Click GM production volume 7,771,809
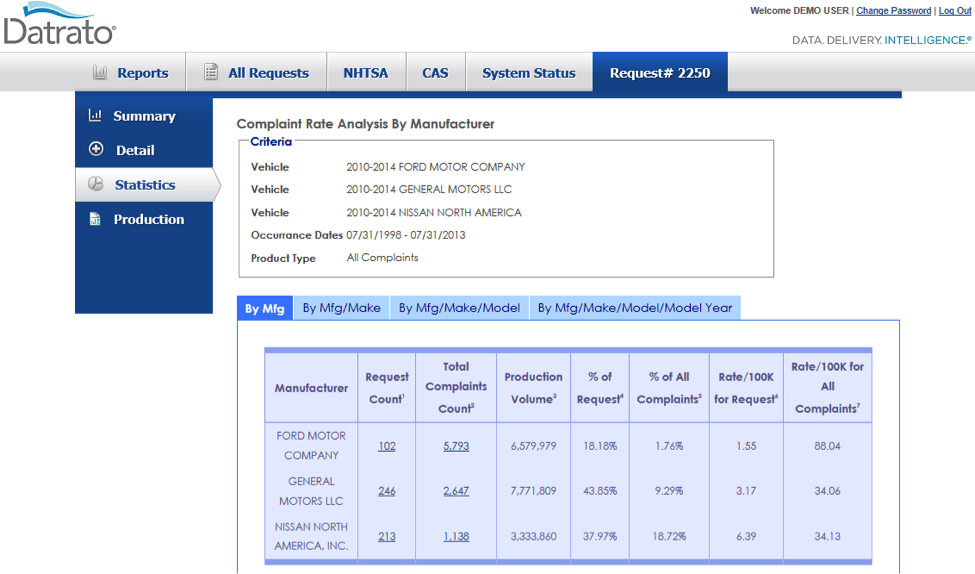This screenshot has width=975, height=574. pos(534,491)
